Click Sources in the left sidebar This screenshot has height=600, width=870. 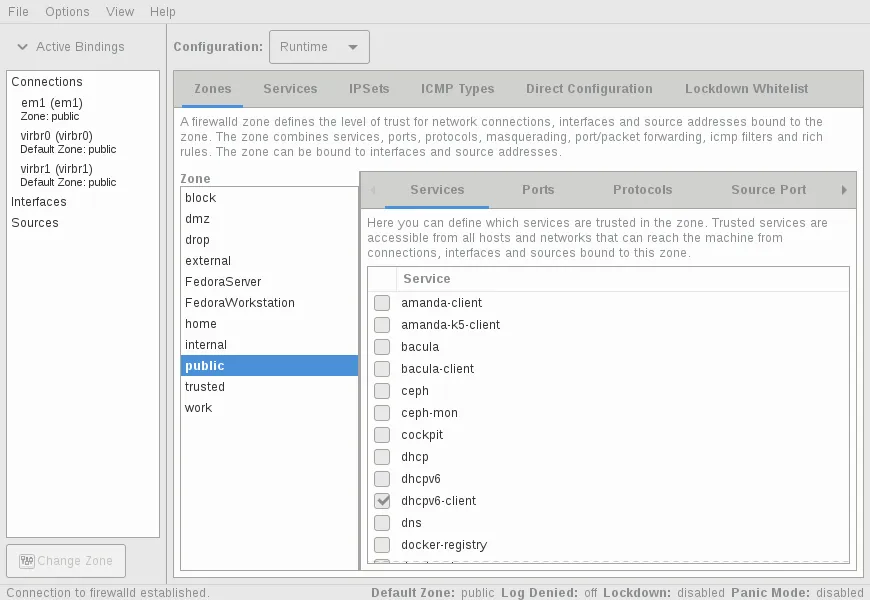coord(34,222)
